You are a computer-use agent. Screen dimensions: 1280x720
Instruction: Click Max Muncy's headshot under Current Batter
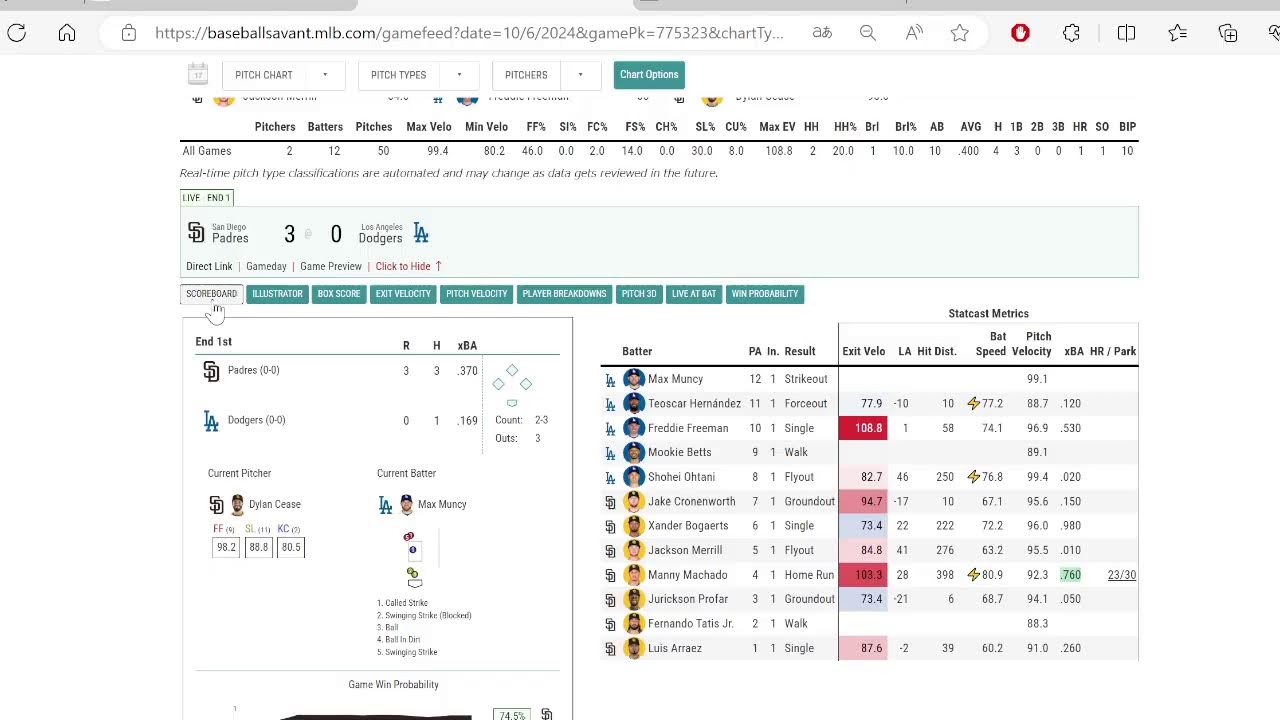point(407,504)
